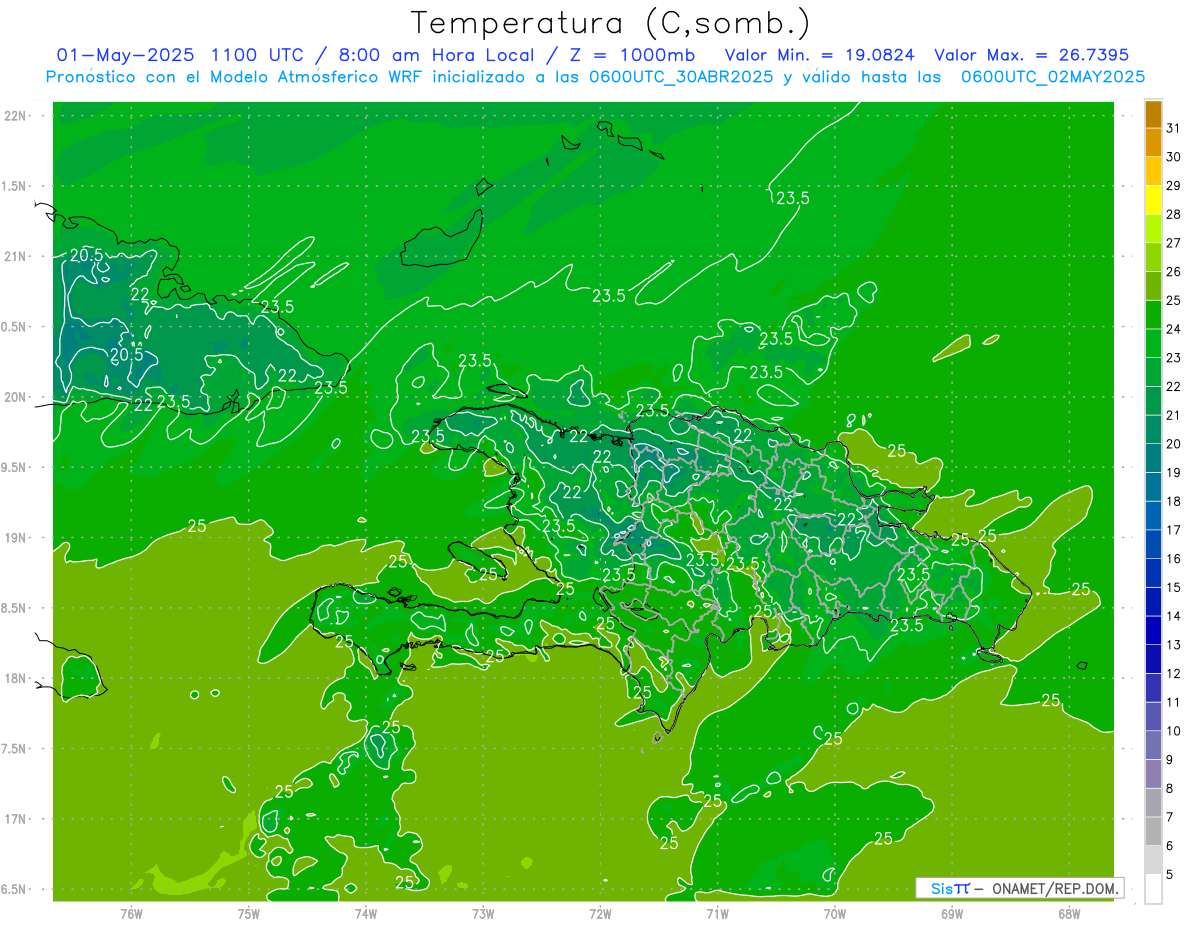1200x927 pixels.
Task: Click the '18N' latitude axis label
Action: click(x=15, y=679)
